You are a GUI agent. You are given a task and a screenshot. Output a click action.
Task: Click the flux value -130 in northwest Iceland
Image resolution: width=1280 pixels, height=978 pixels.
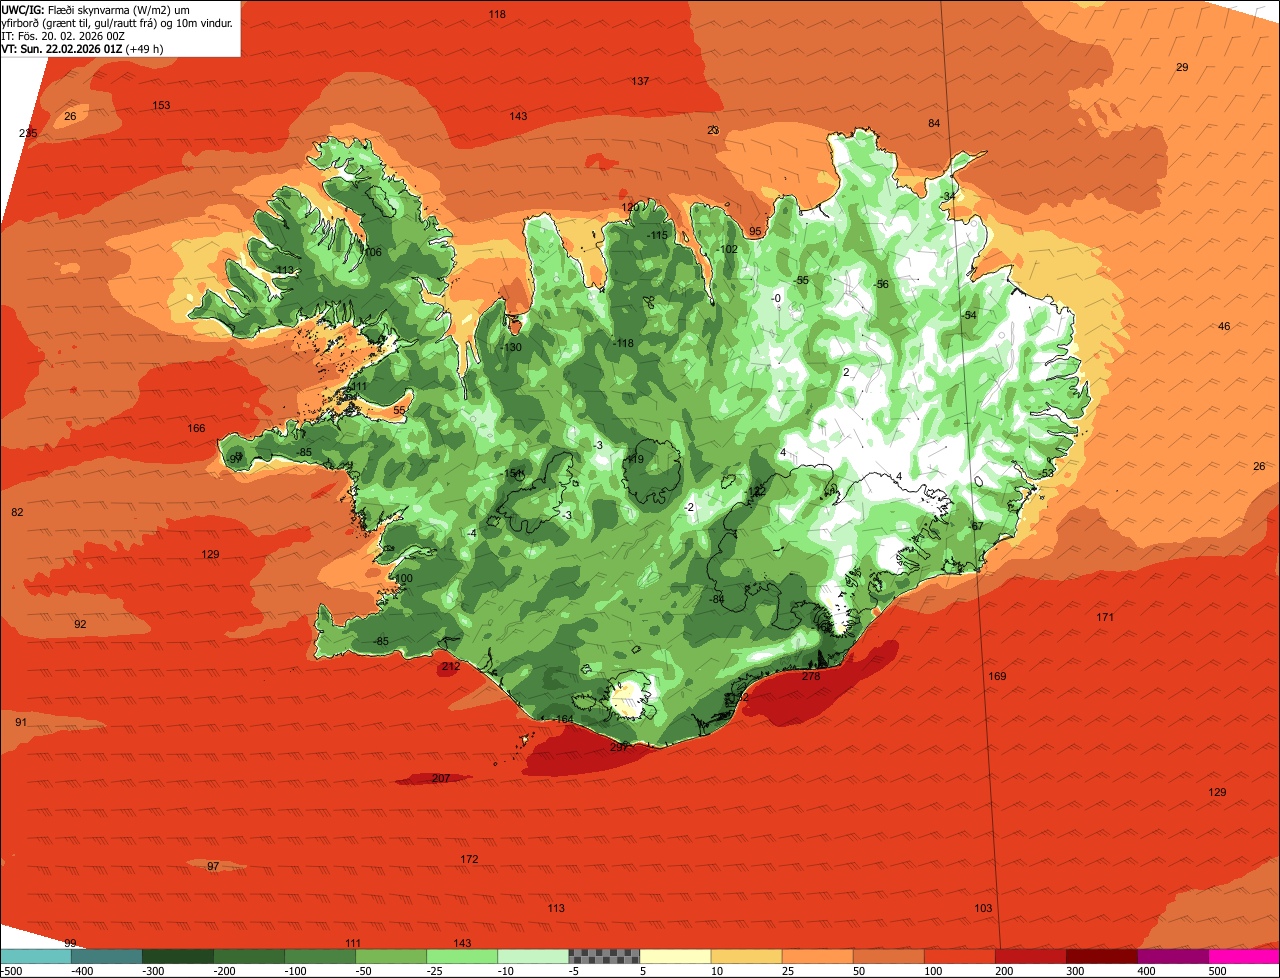coord(511,348)
